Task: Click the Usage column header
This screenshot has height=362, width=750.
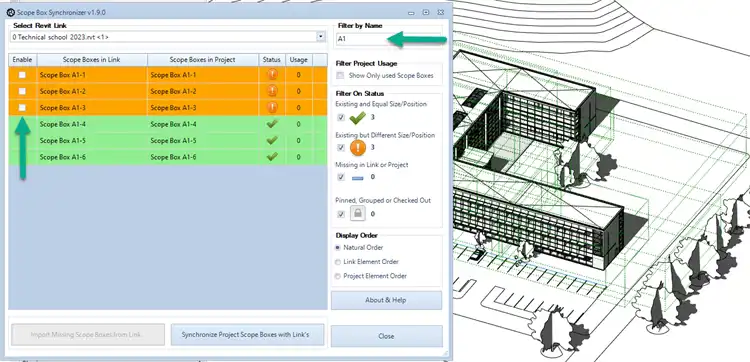Action: pos(298,60)
